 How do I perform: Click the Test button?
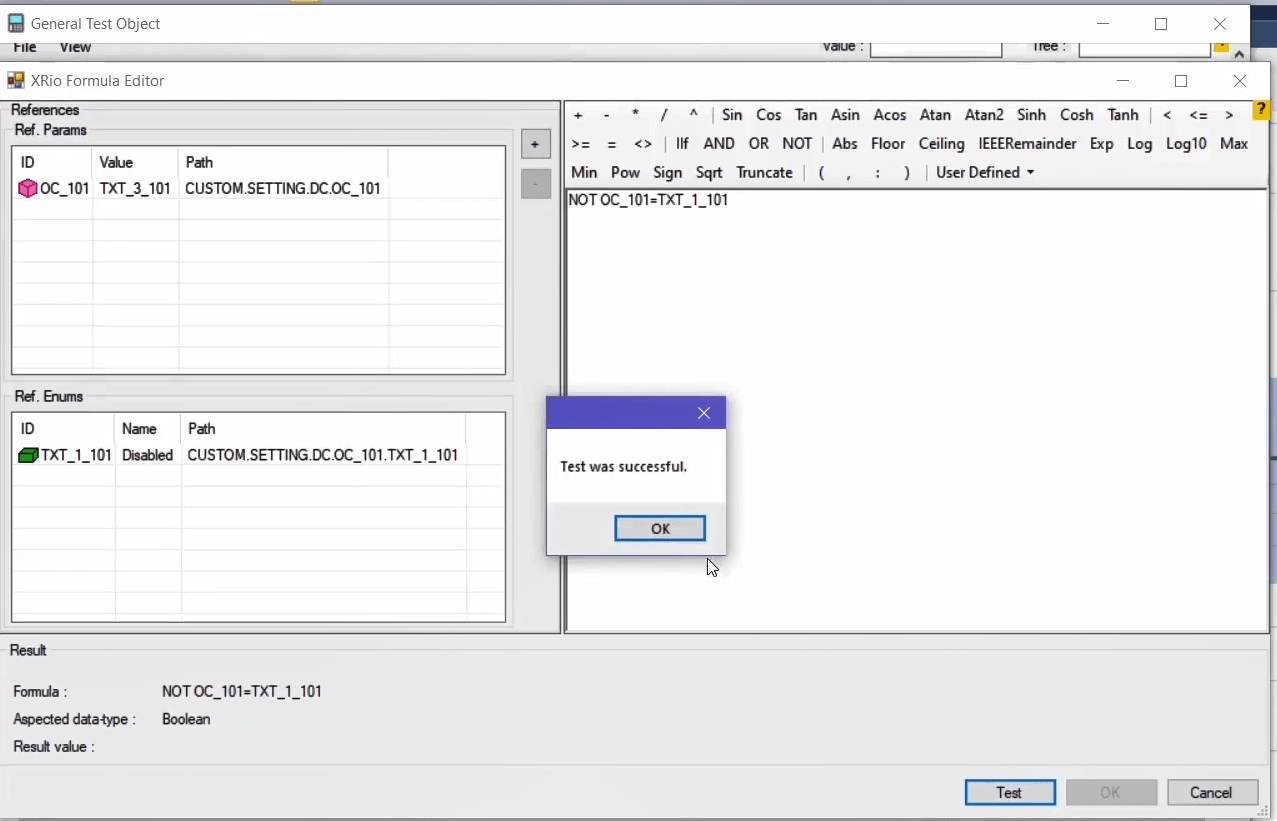(x=1009, y=793)
